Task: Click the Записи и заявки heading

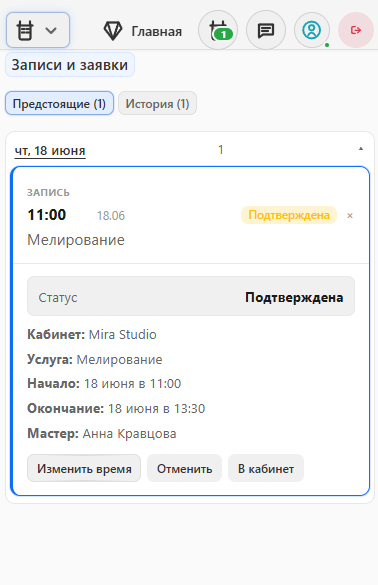Action: (70, 65)
